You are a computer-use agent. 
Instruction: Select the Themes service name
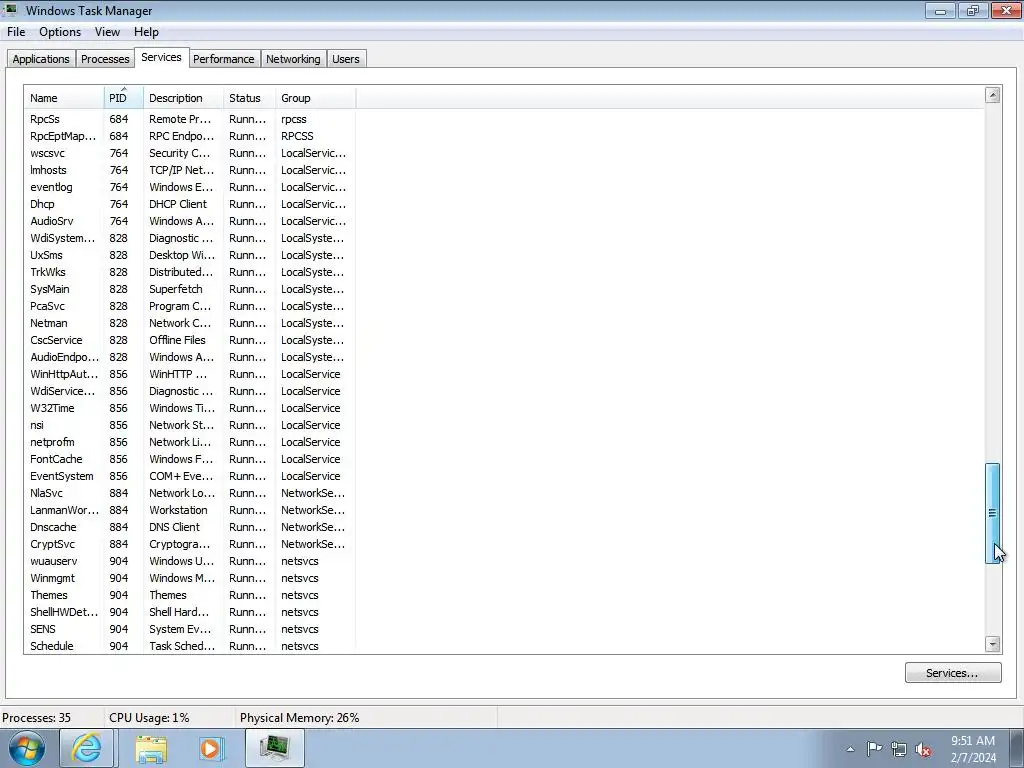pos(49,595)
